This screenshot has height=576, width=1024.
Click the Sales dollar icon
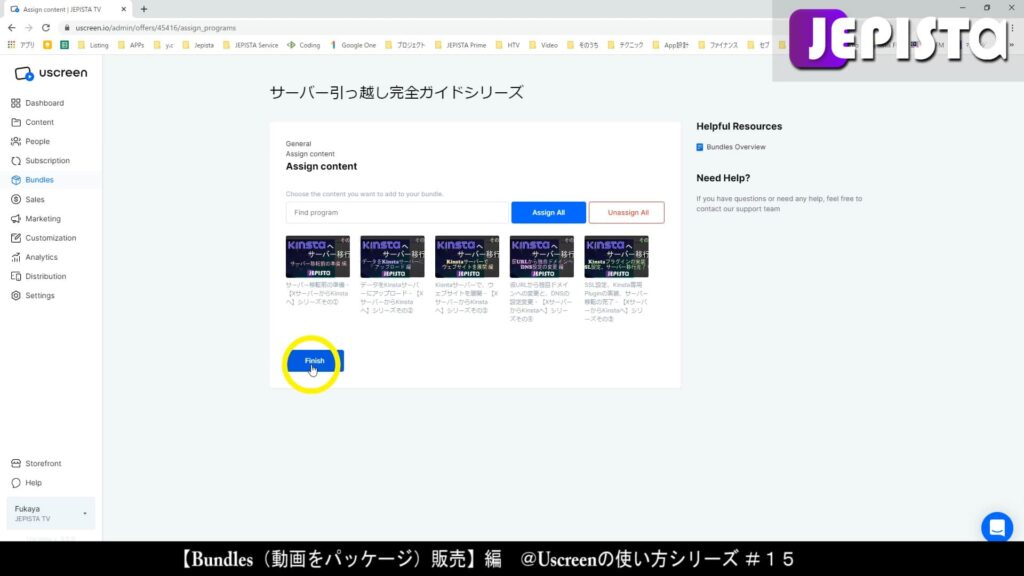(x=16, y=199)
